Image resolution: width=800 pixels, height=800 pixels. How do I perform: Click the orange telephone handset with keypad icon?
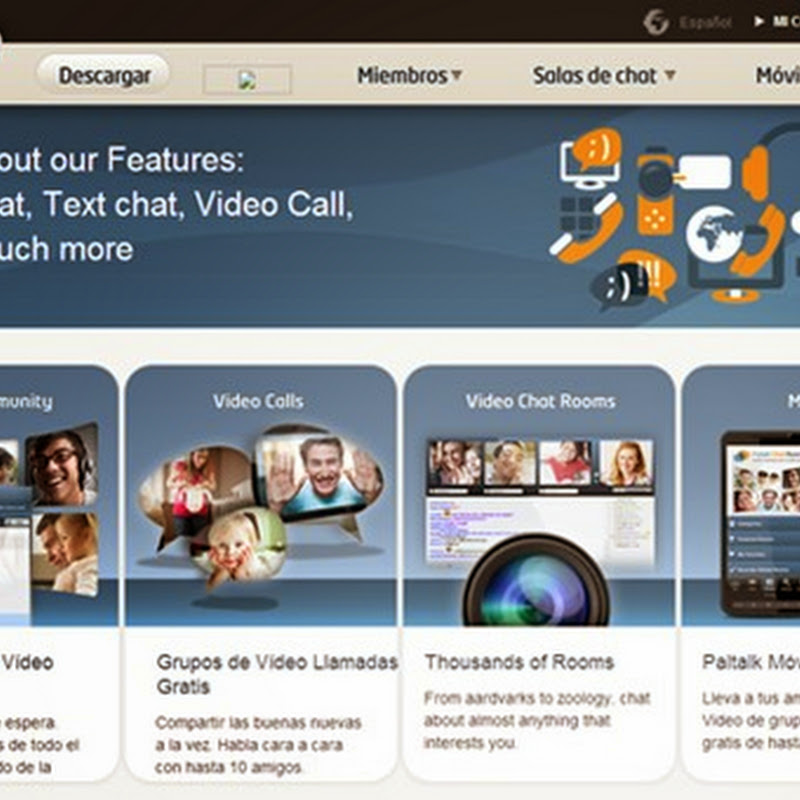pos(587,229)
